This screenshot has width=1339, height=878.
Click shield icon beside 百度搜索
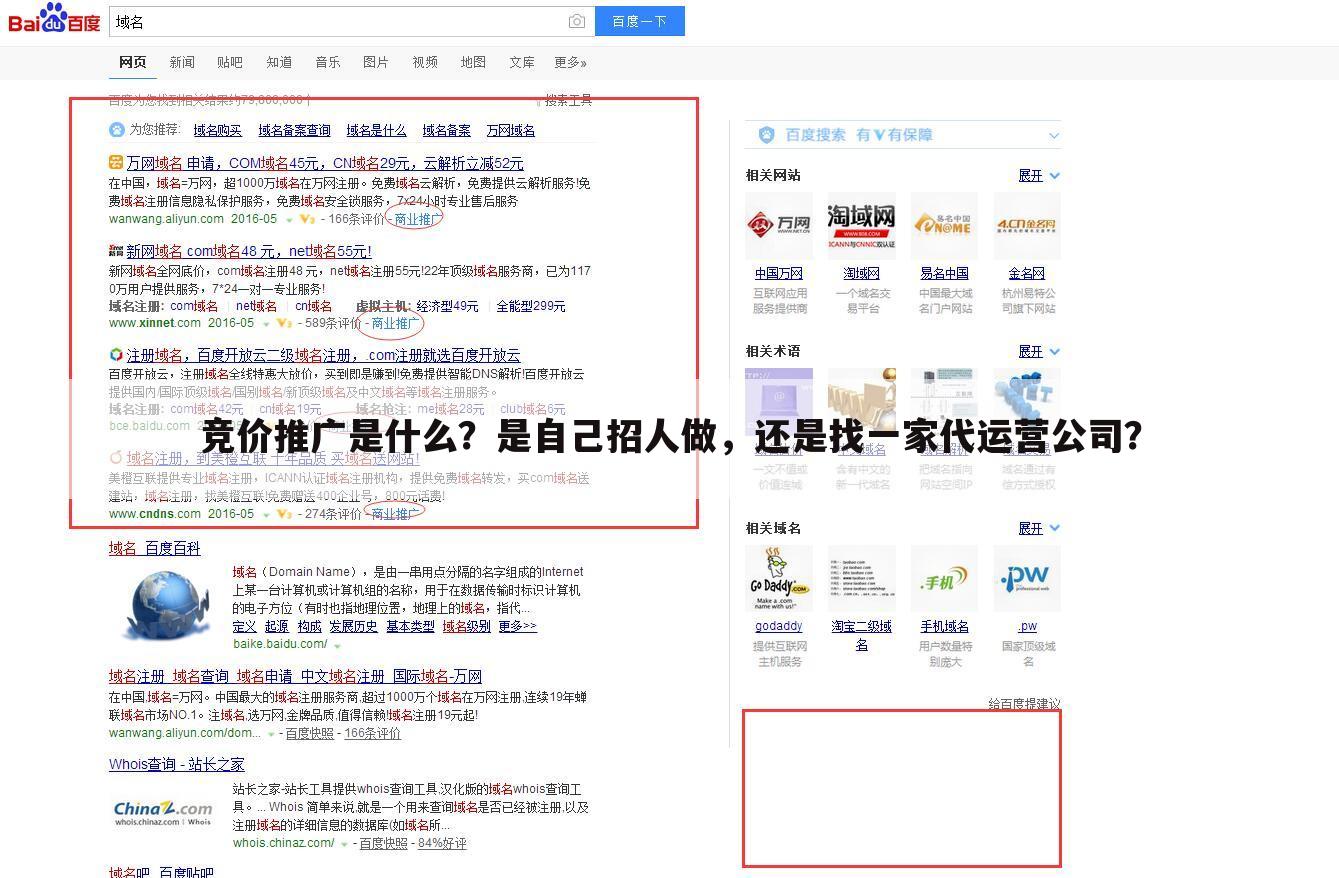pyautogui.click(x=767, y=134)
